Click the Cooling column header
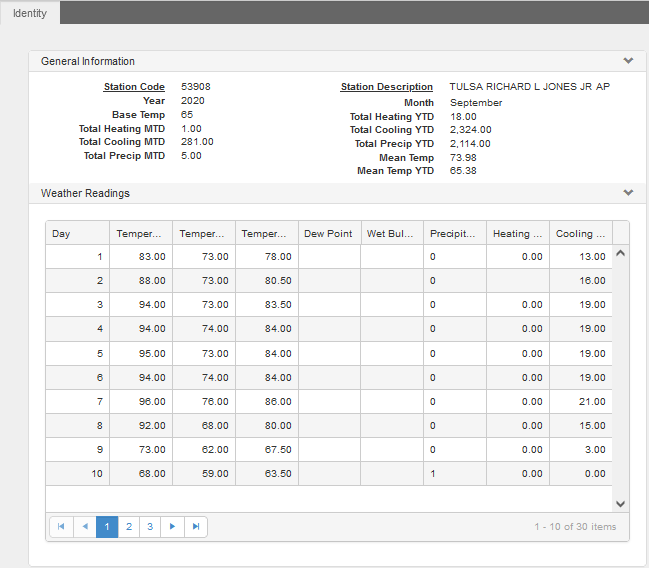This screenshot has height=568, width=649. [x=581, y=233]
